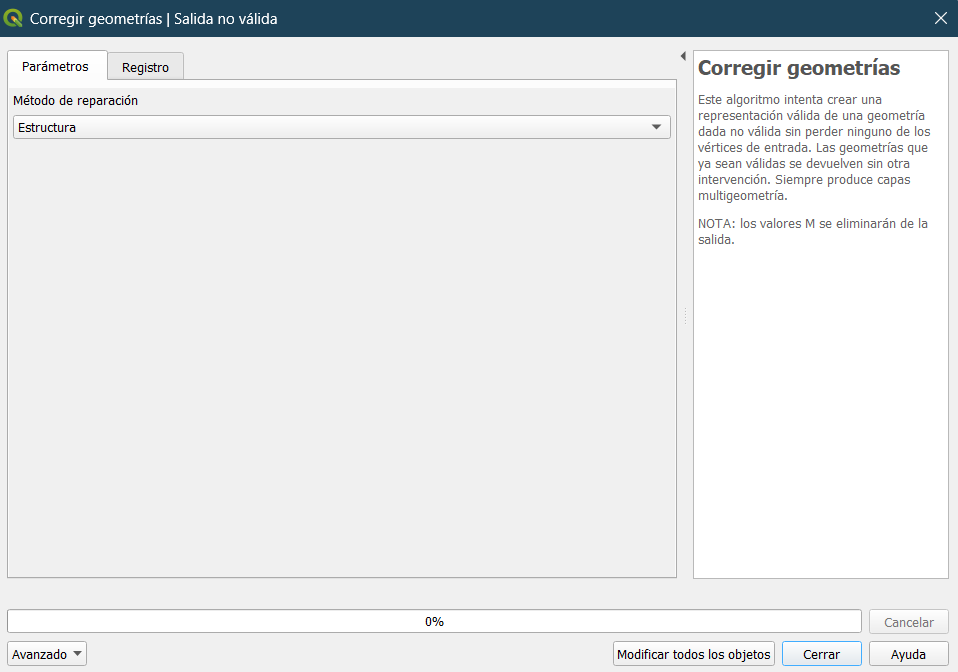Click the arrow on the Estructura combo box

pyautogui.click(x=656, y=127)
